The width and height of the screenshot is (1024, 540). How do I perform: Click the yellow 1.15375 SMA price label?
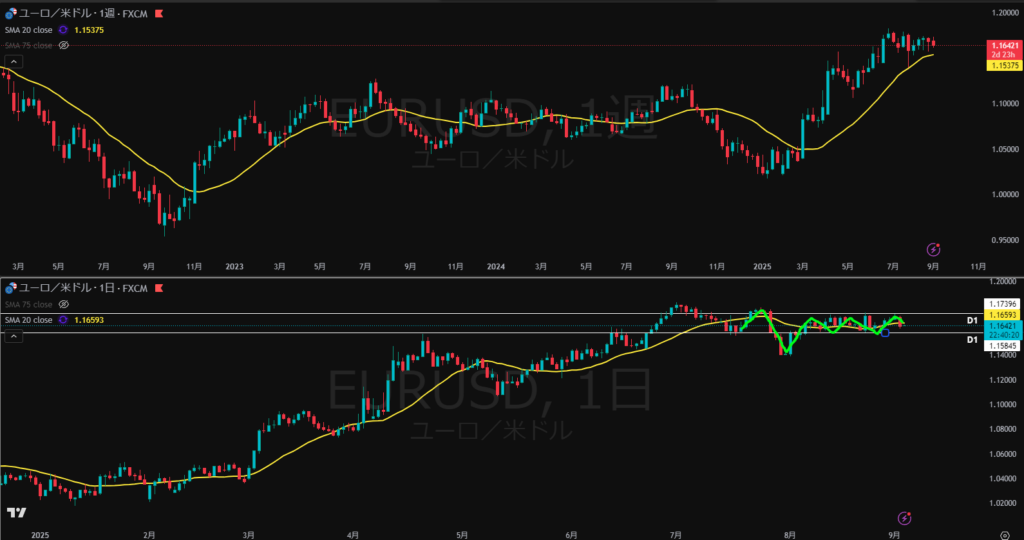pyautogui.click(x=1003, y=66)
